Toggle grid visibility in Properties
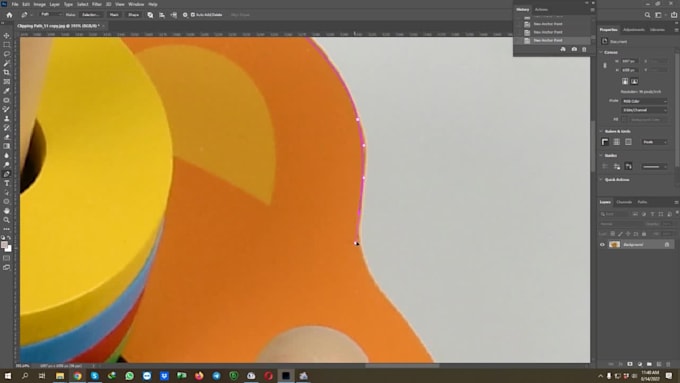The width and height of the screenshot is (680, 383). 617,142
